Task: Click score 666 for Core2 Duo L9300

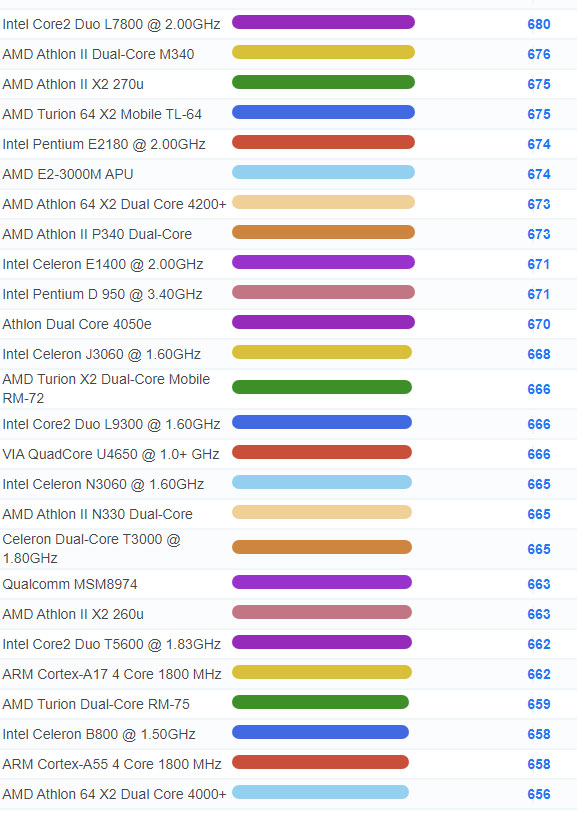Action: (x=539, y=425)
